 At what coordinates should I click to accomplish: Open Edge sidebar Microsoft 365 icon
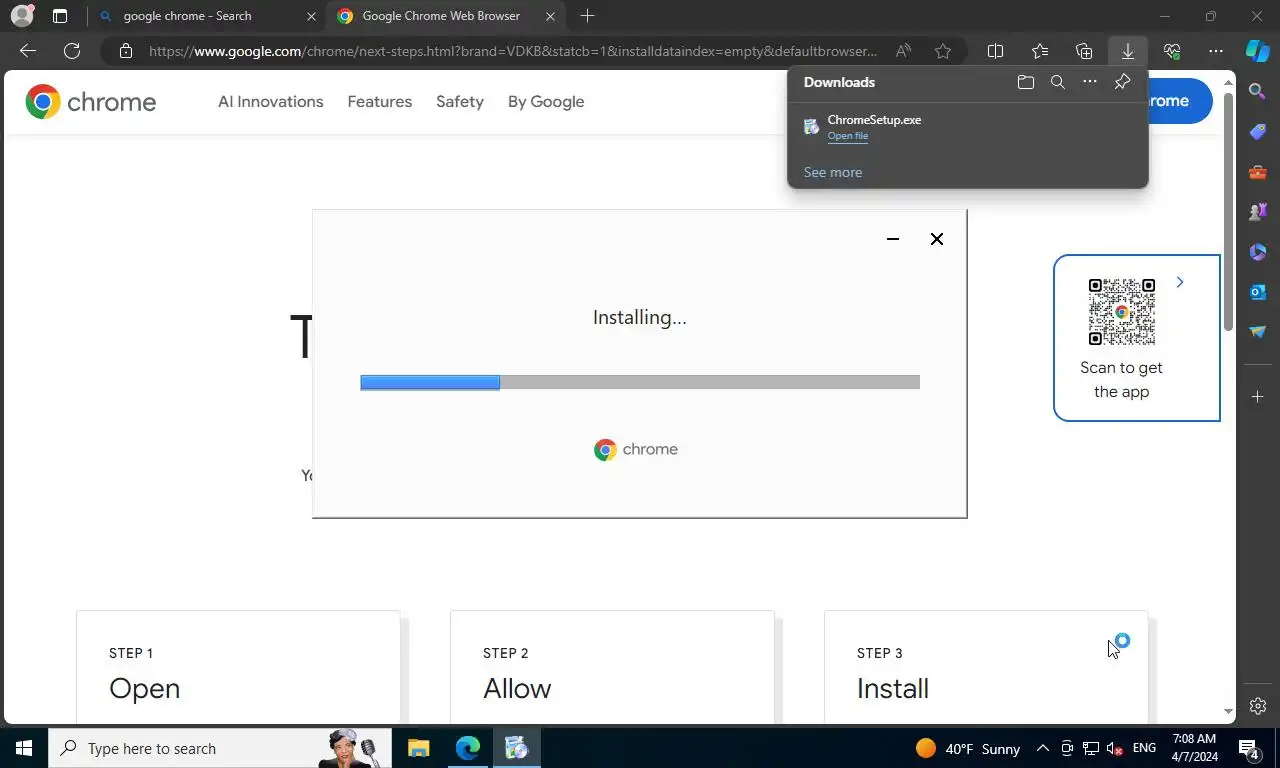point(1257,252)
